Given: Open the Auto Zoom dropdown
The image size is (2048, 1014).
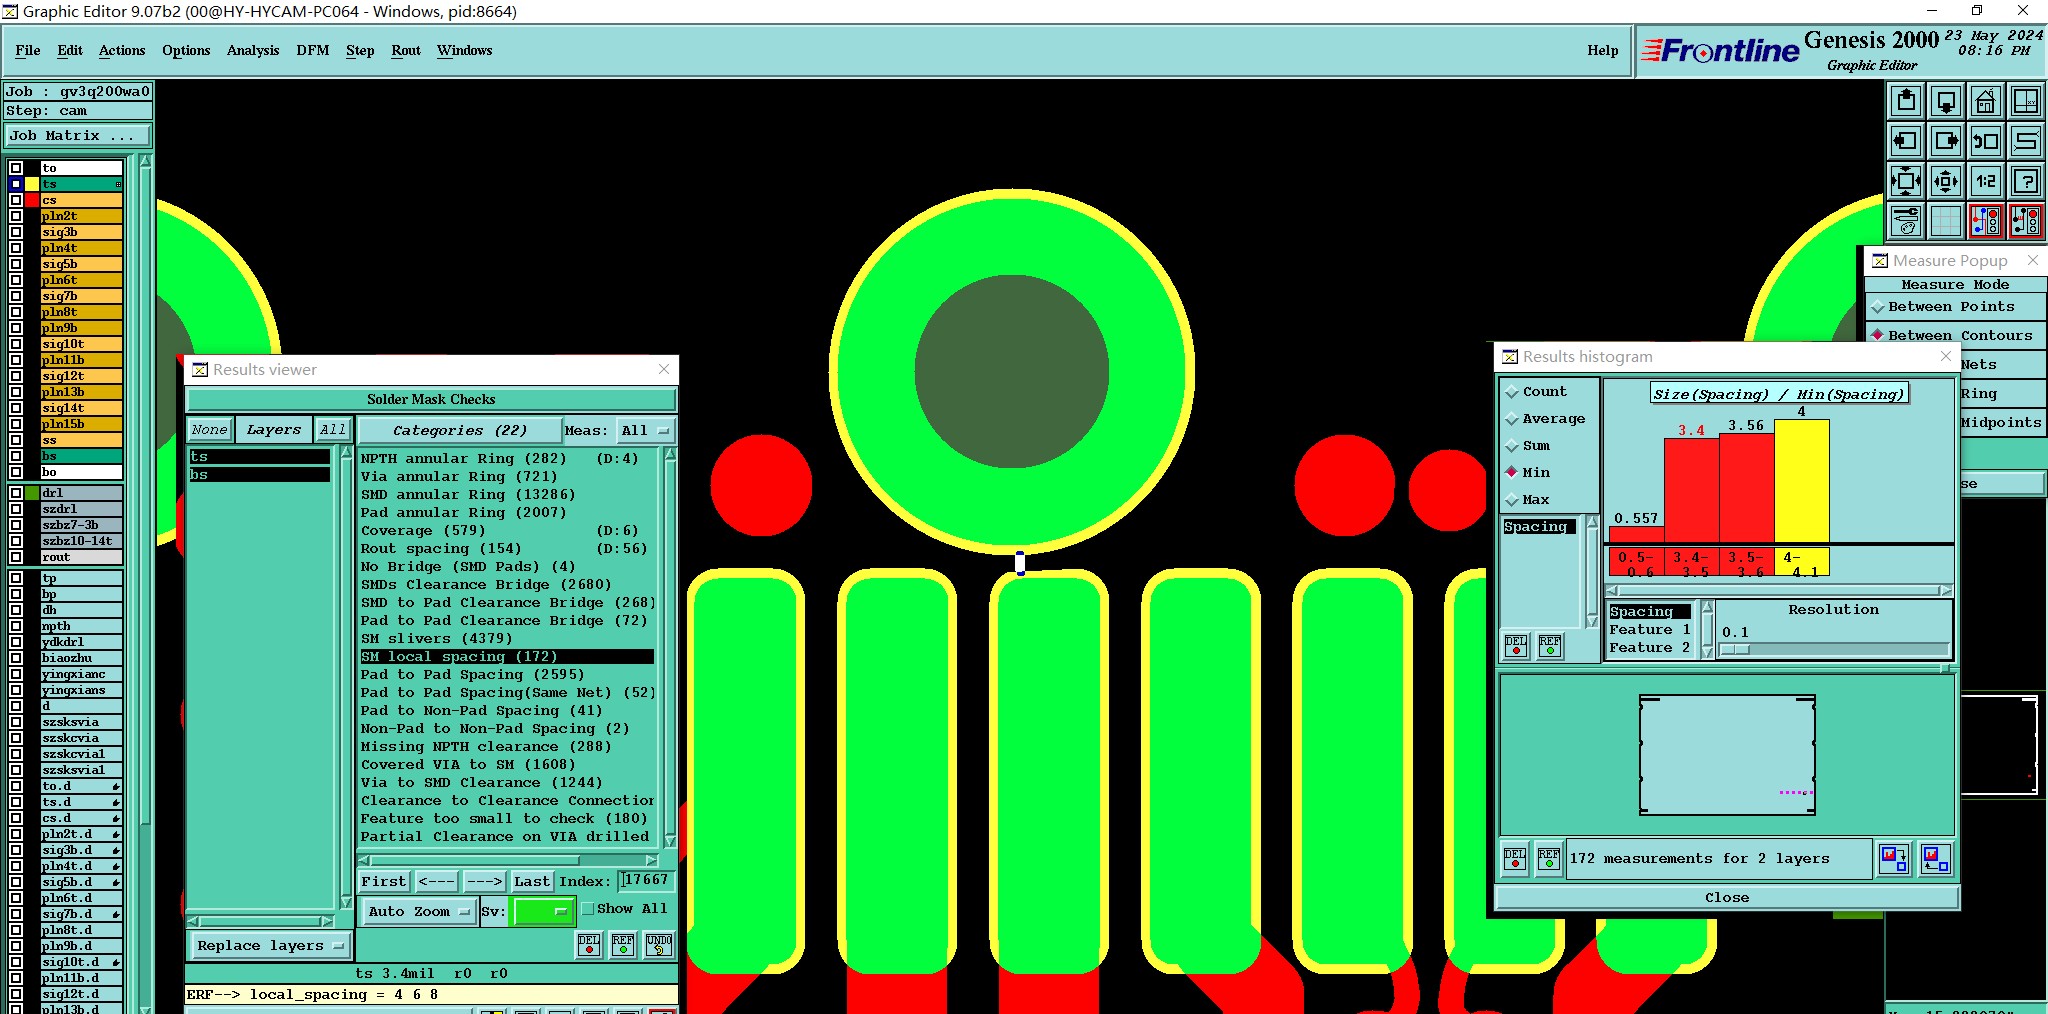Looking at the screenshot, I should tap(418, 911).
